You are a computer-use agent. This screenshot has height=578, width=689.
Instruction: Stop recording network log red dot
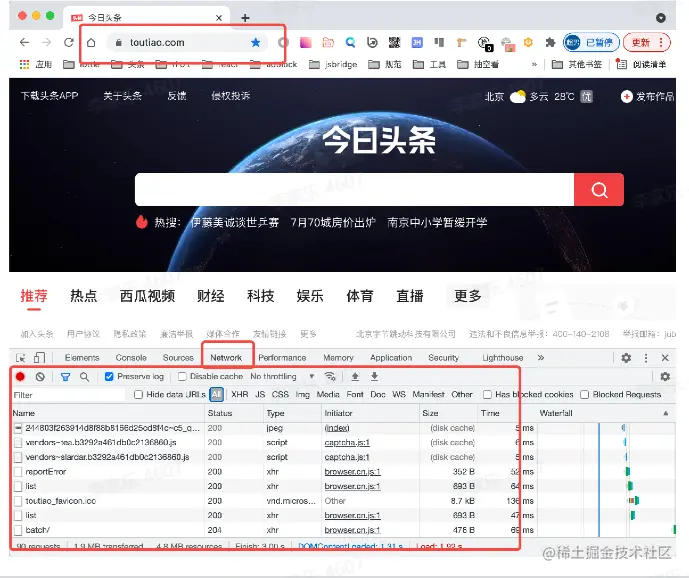coord(20,377)
